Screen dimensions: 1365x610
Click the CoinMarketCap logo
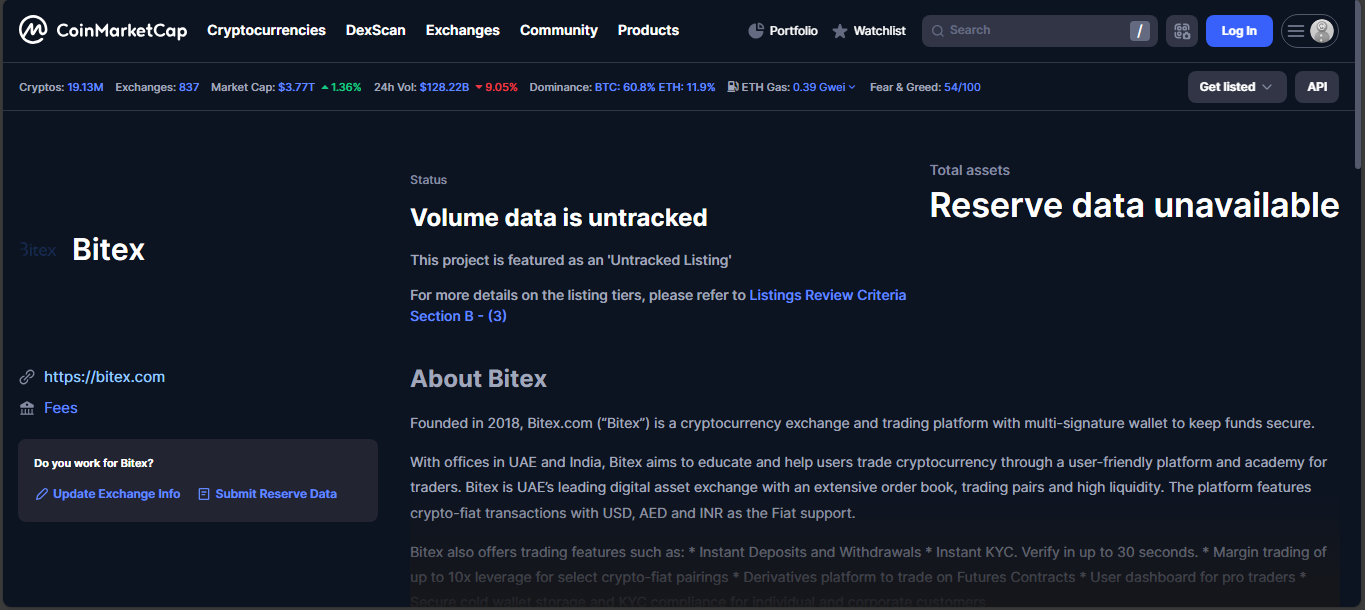point(103,30)
